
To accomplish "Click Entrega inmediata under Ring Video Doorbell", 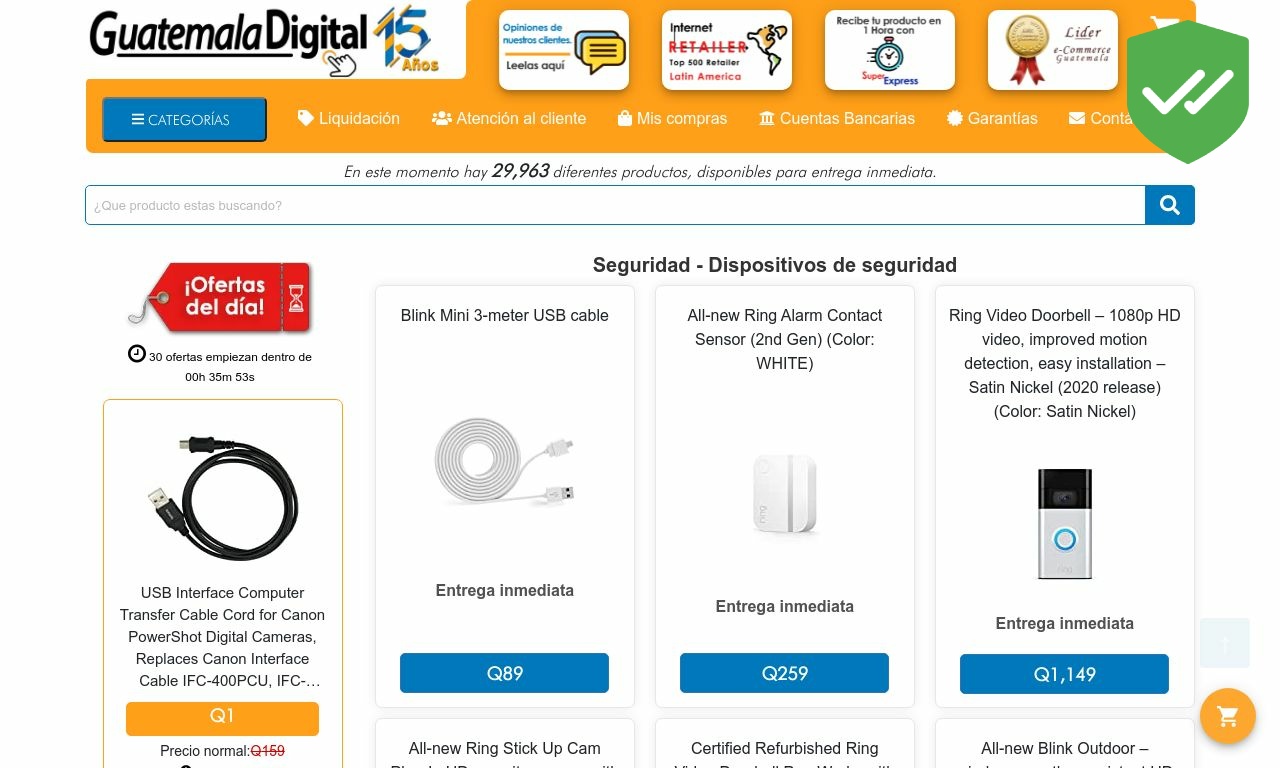I will click(x=1065, y=624).
